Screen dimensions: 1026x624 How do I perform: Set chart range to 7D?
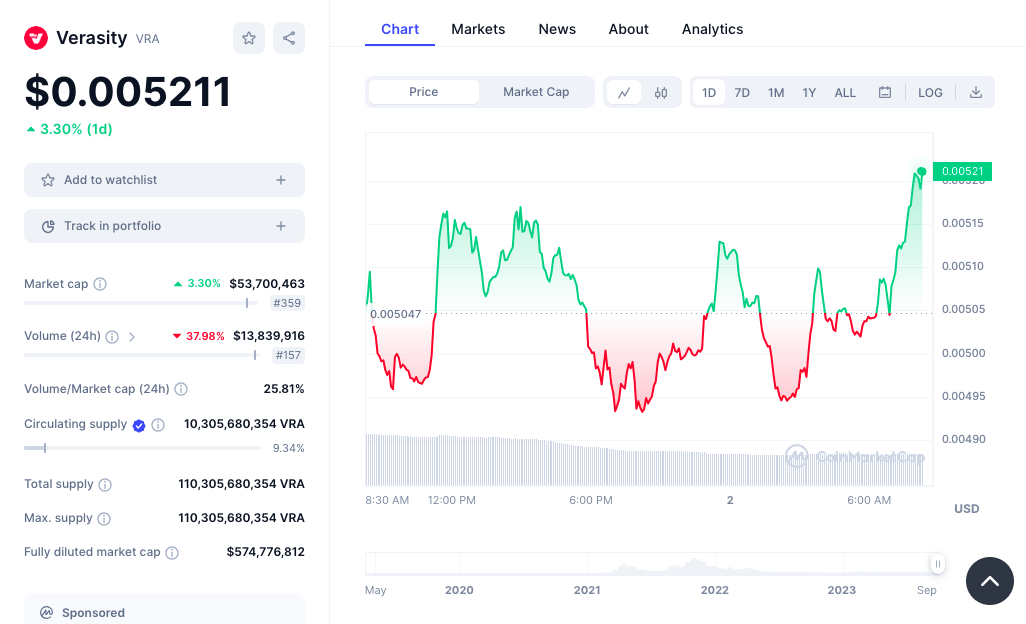[x=742, y=92]
